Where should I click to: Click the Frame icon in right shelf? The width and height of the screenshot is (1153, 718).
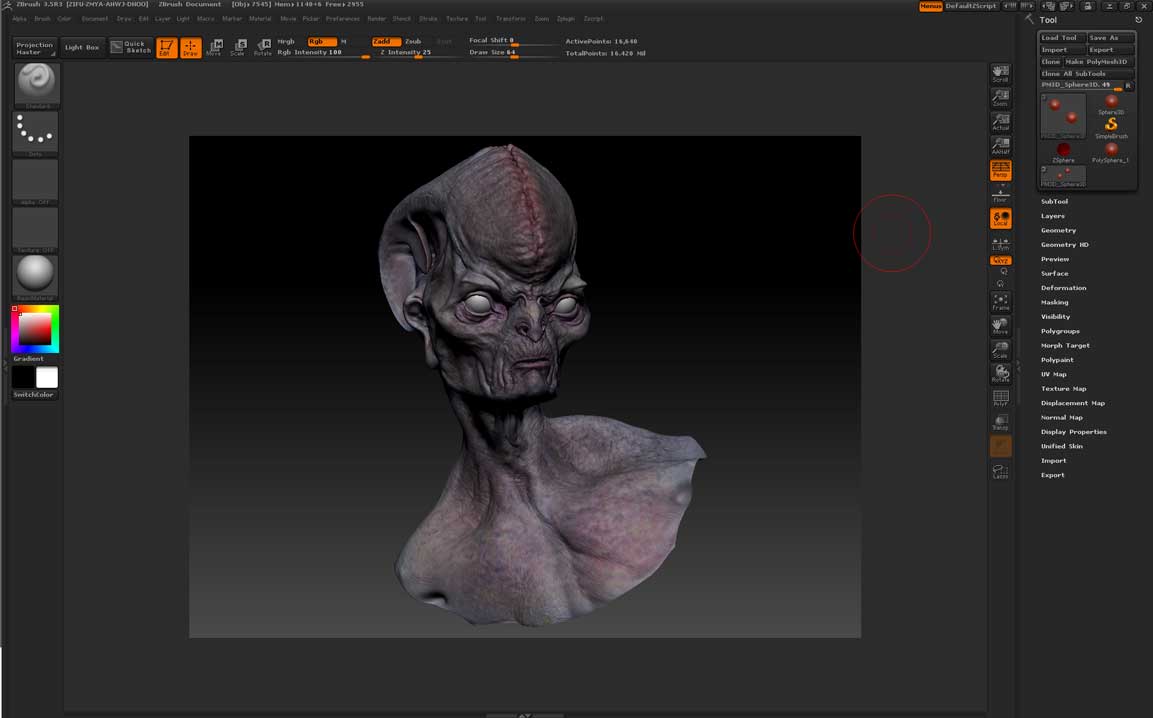(x=1001, y=302)
